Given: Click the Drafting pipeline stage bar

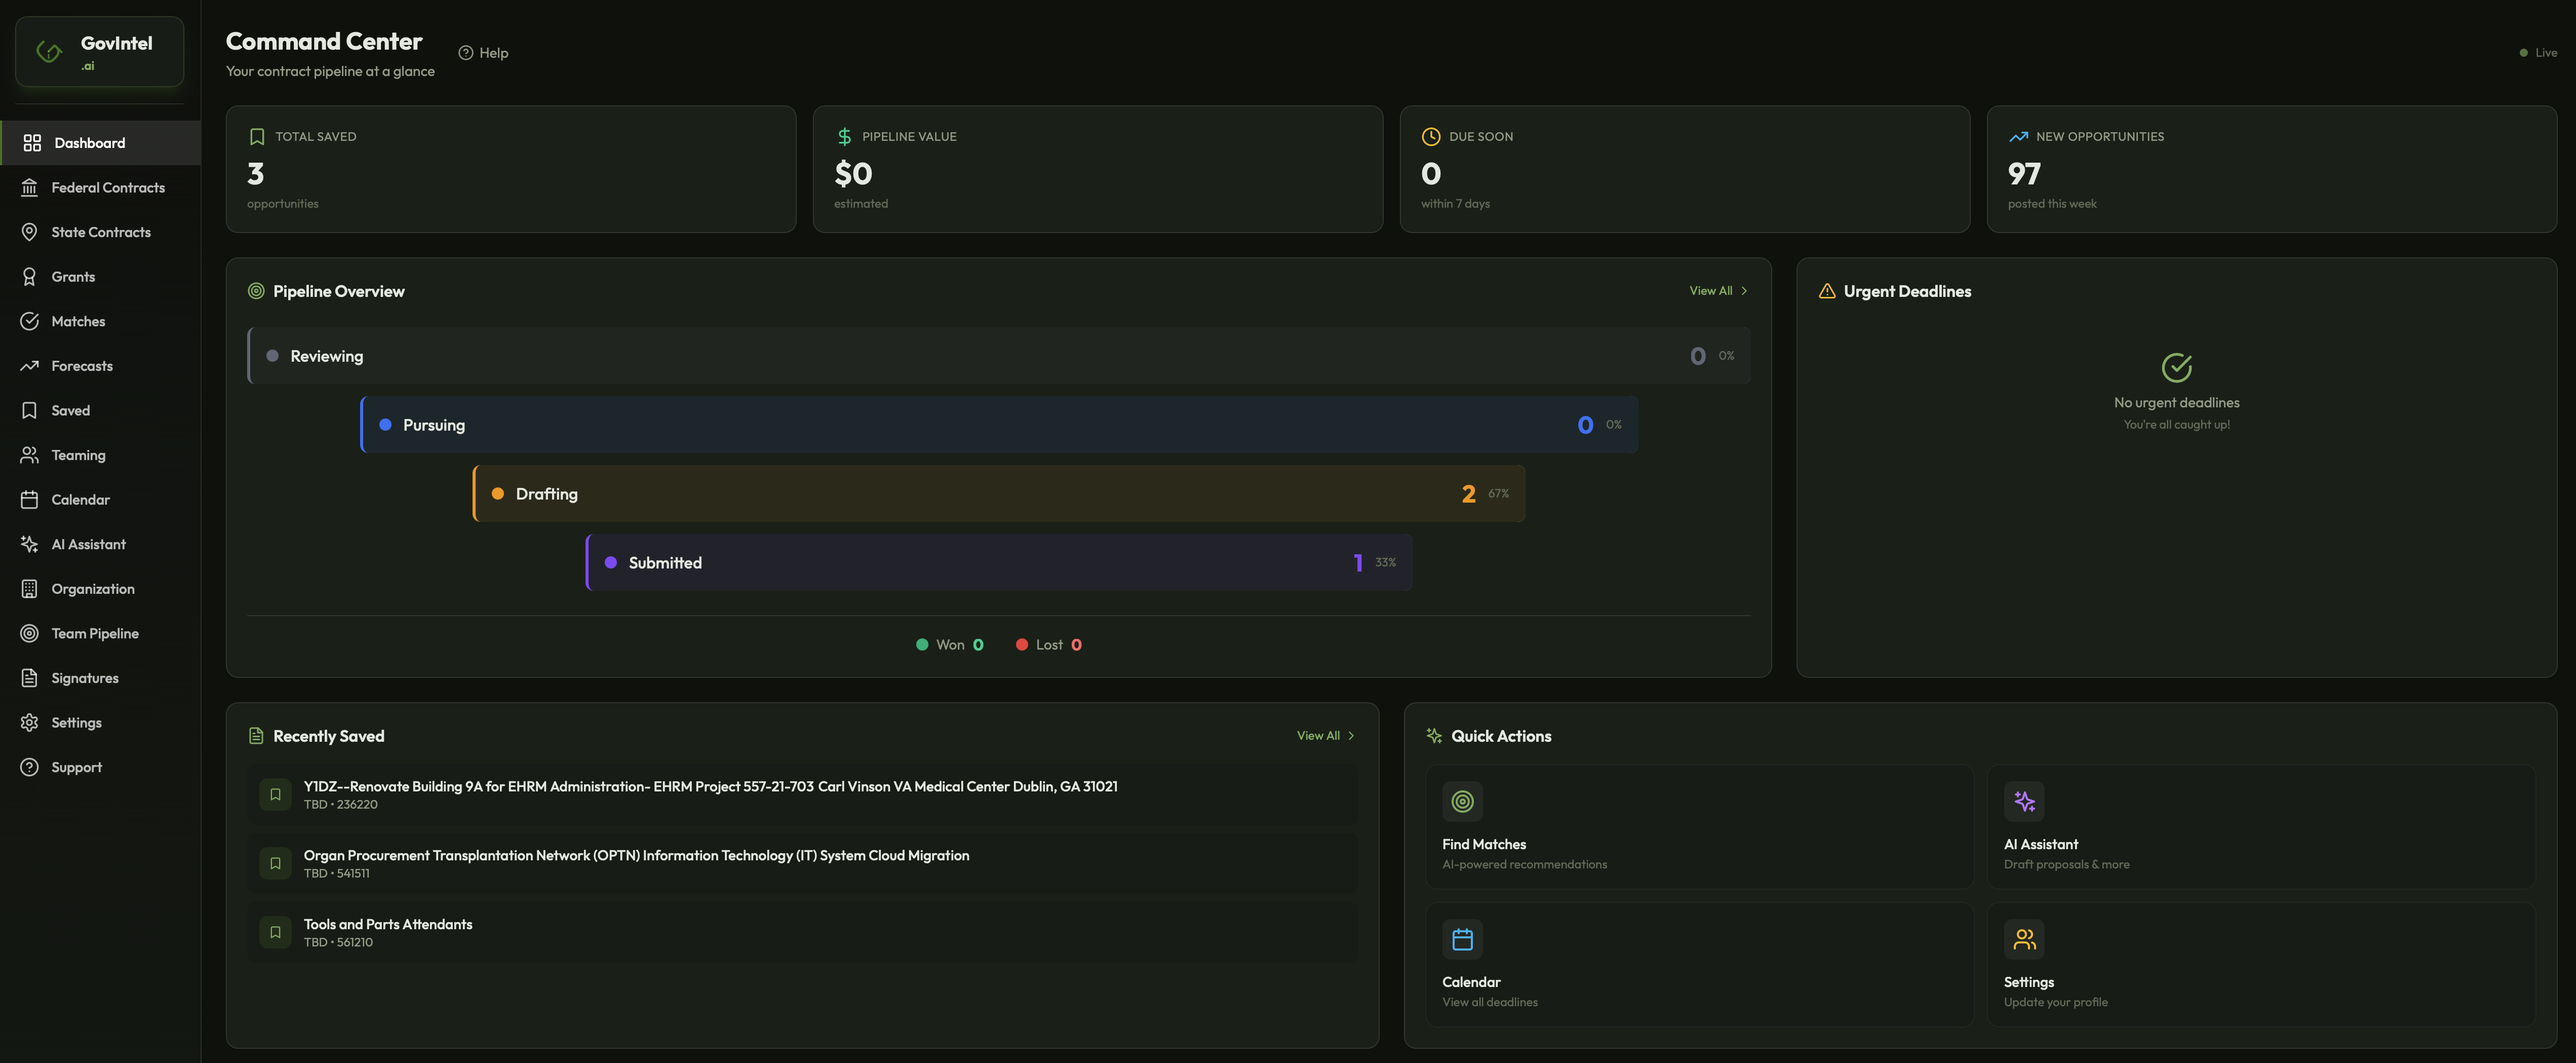Looking at the screenshot, I should click(998, 494).
